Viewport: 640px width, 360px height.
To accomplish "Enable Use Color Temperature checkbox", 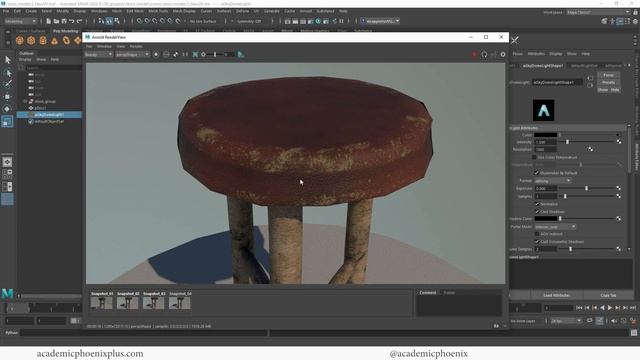I will tap(534, 157).
